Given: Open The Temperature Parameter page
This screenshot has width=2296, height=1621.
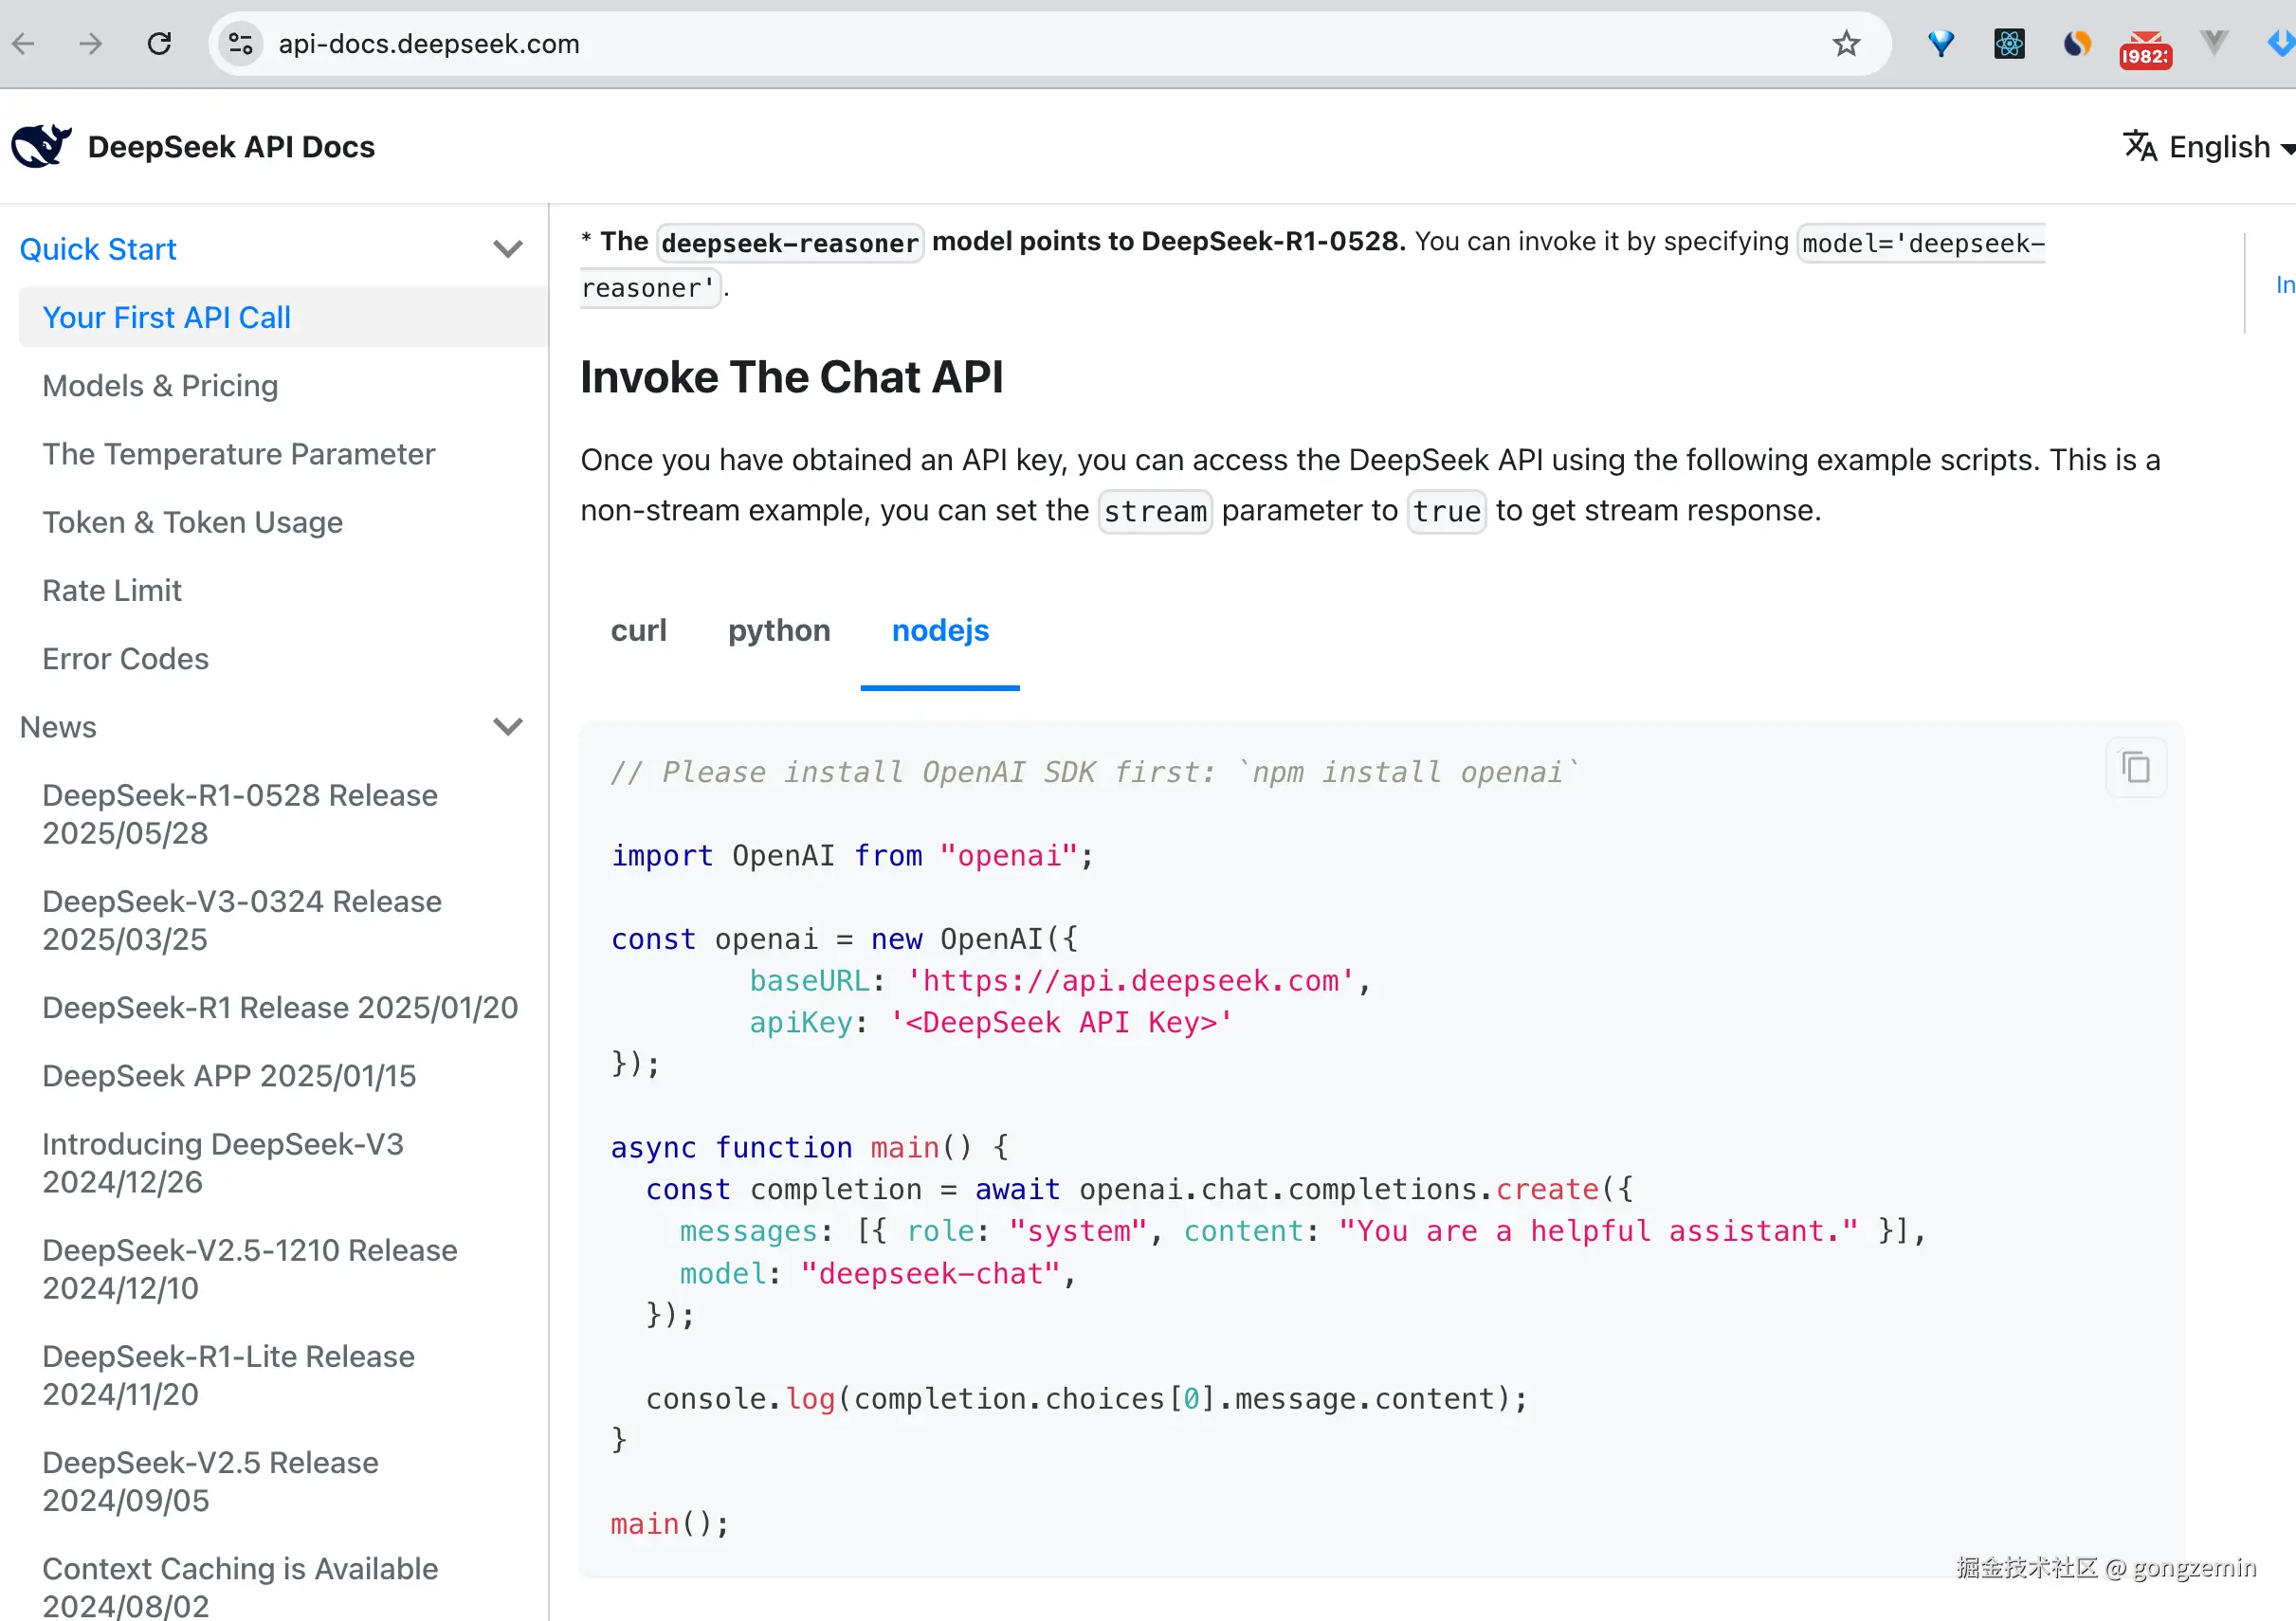Looking at the screenshot, I should tap(238, 454).
